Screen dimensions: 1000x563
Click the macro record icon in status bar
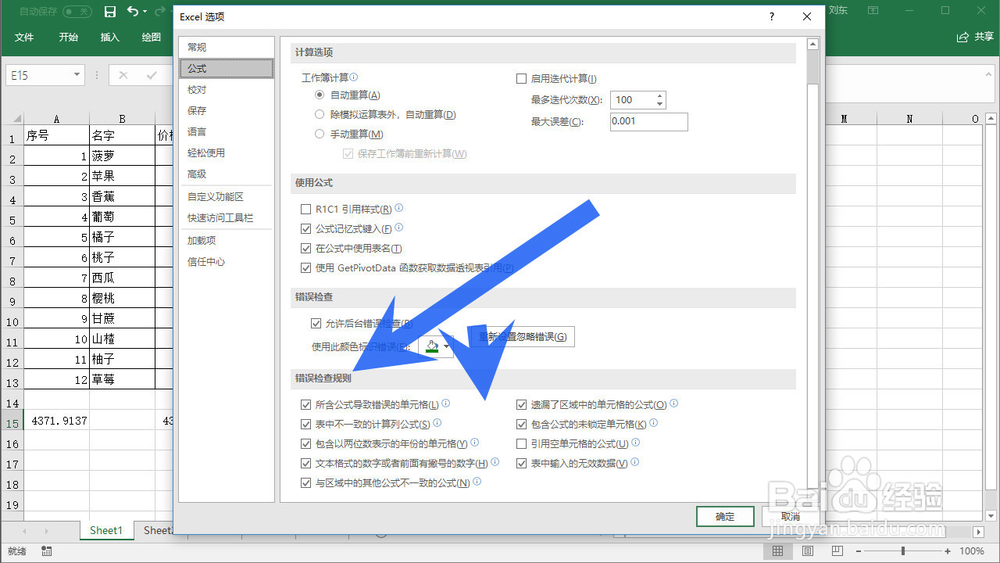click(47, 551)
